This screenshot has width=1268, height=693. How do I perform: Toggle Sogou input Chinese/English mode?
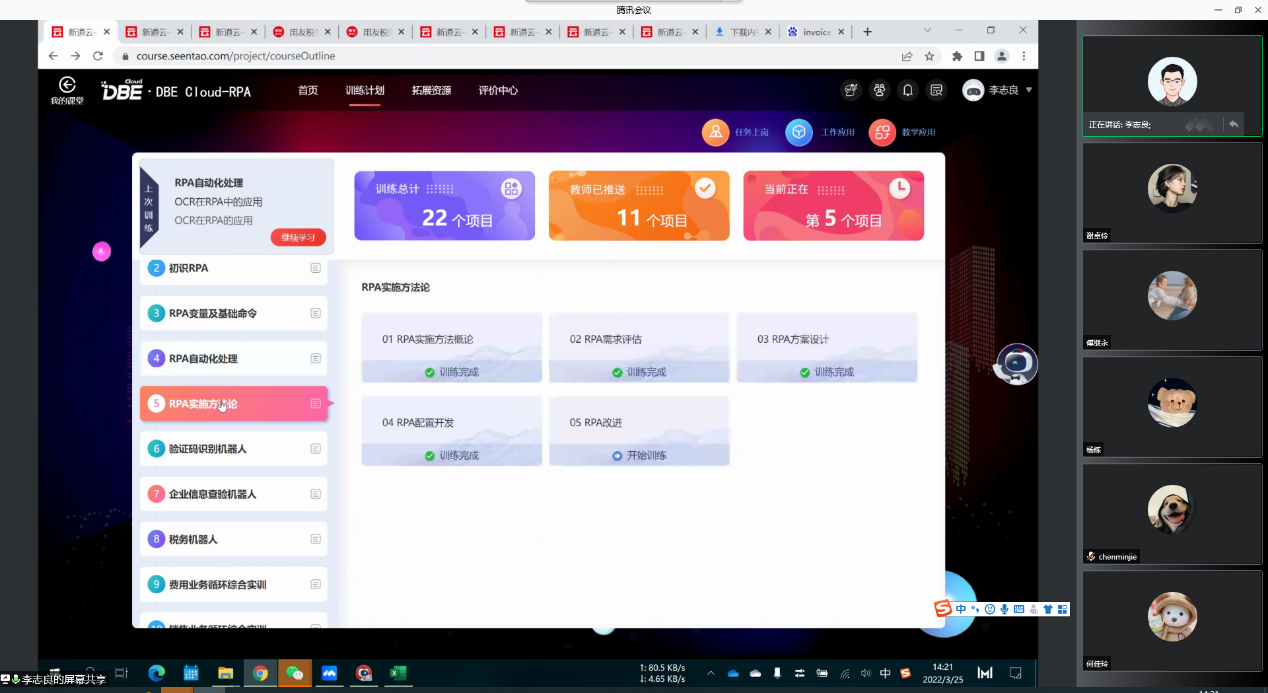point(960,609)
